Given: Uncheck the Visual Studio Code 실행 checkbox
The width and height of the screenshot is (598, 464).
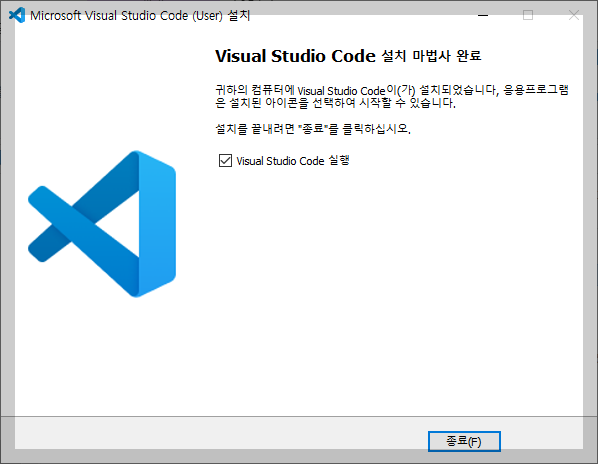Looking at the screenshot, I should (x=225, y=161).
